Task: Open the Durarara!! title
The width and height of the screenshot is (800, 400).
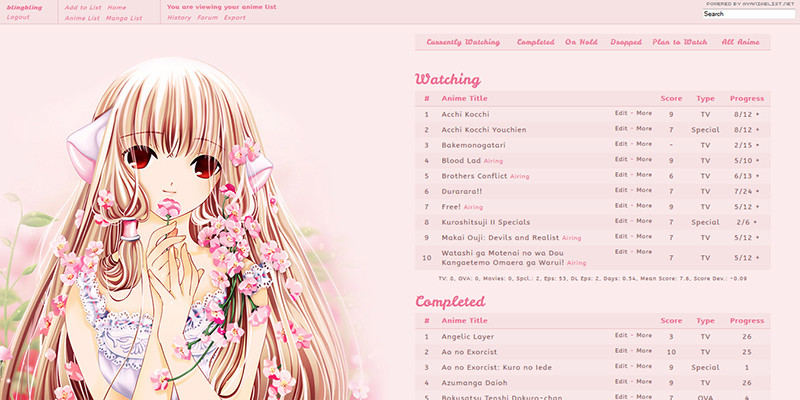Action: click(x=462, y=191)
